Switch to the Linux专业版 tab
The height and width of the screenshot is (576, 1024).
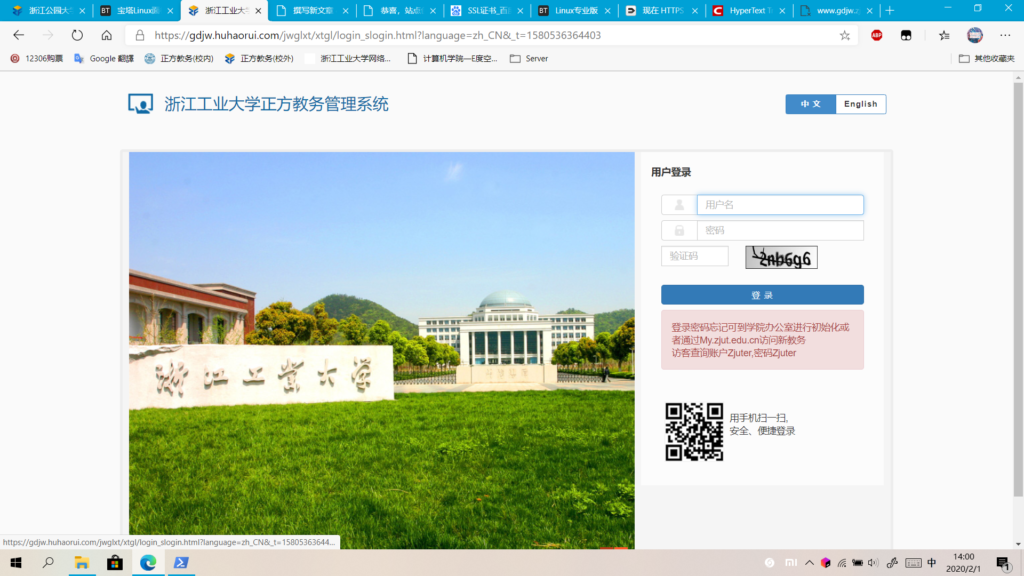[575, 10]
